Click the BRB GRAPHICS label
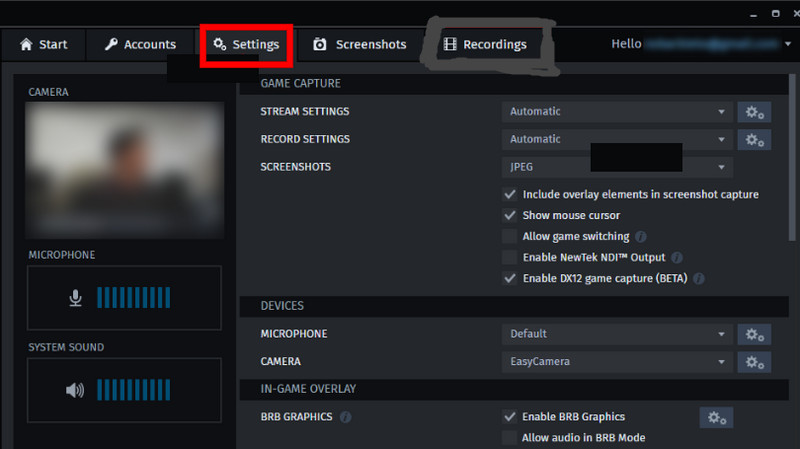 tap(296, 417)
